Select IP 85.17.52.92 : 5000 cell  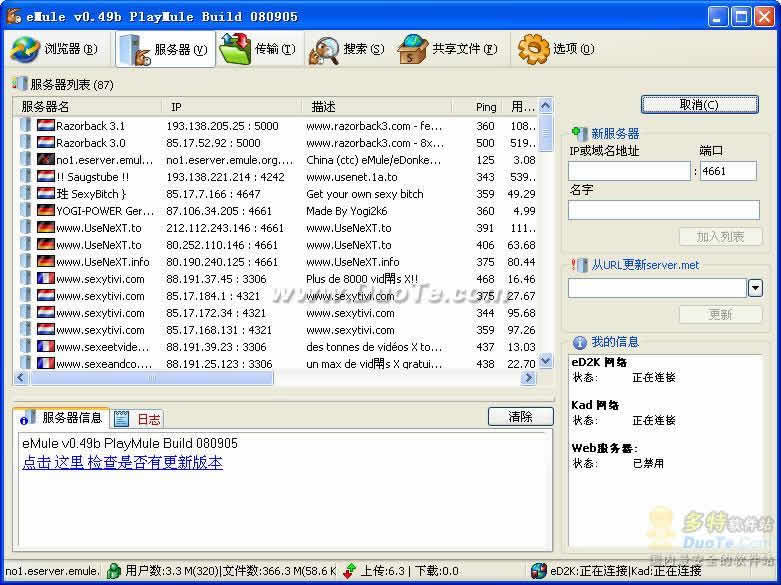(213, 143)
